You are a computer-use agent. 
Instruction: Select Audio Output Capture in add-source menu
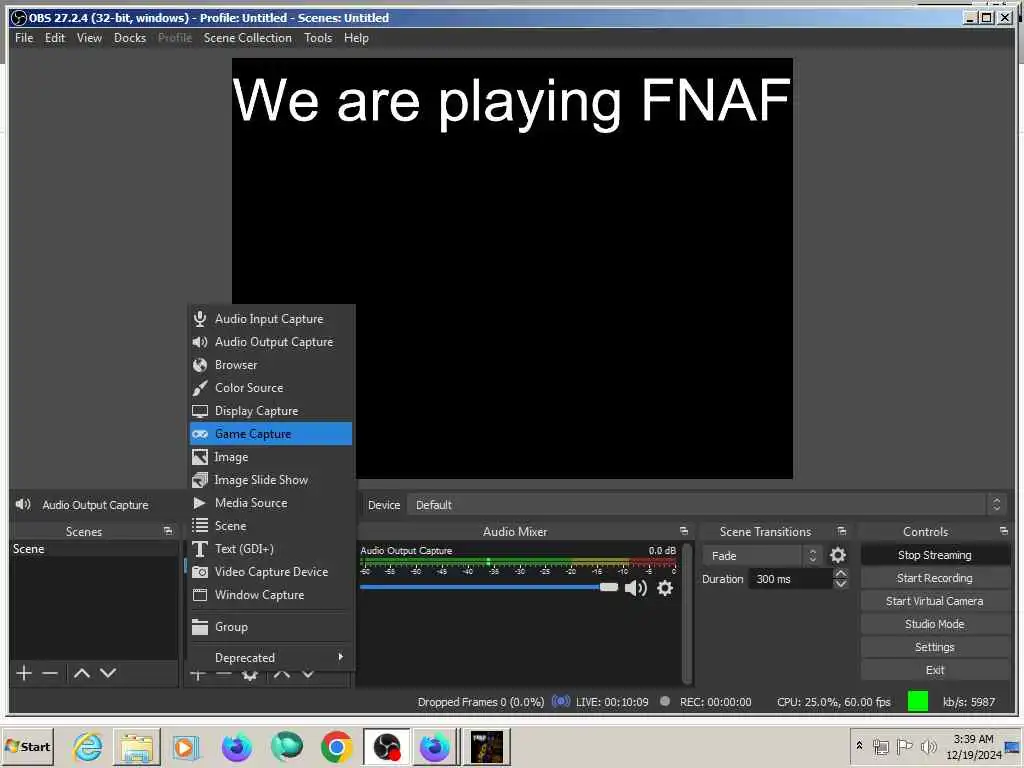(x=270, y=342)
